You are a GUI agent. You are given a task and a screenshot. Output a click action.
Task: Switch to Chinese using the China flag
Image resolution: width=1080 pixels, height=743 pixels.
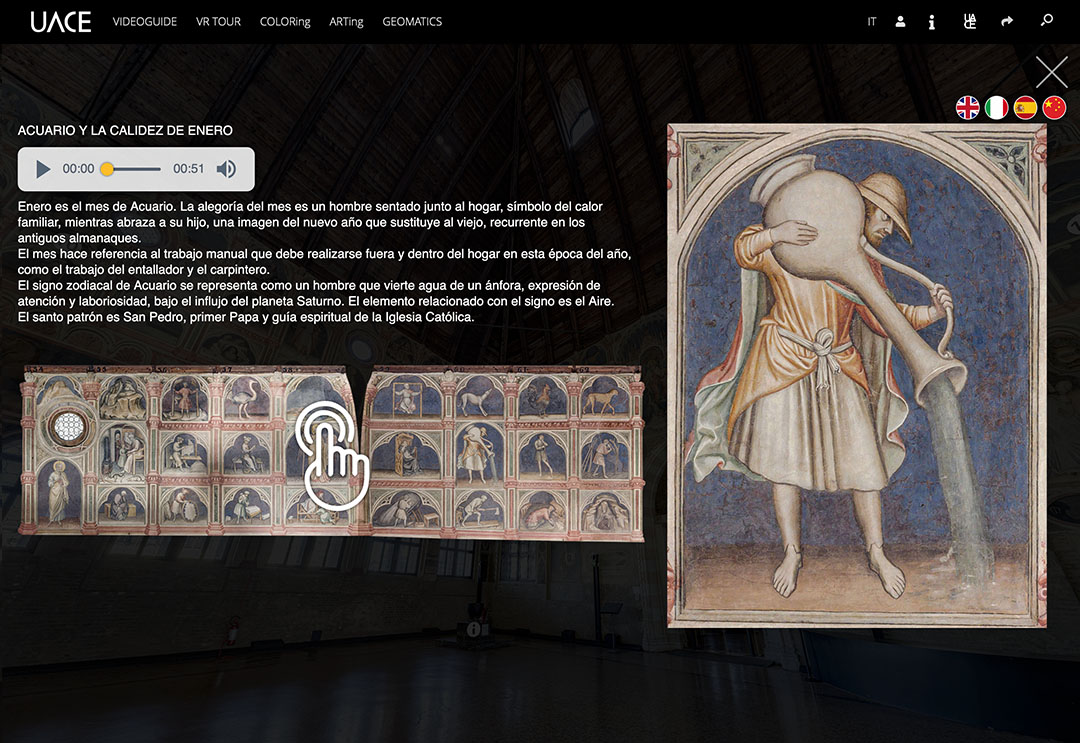1054,108
